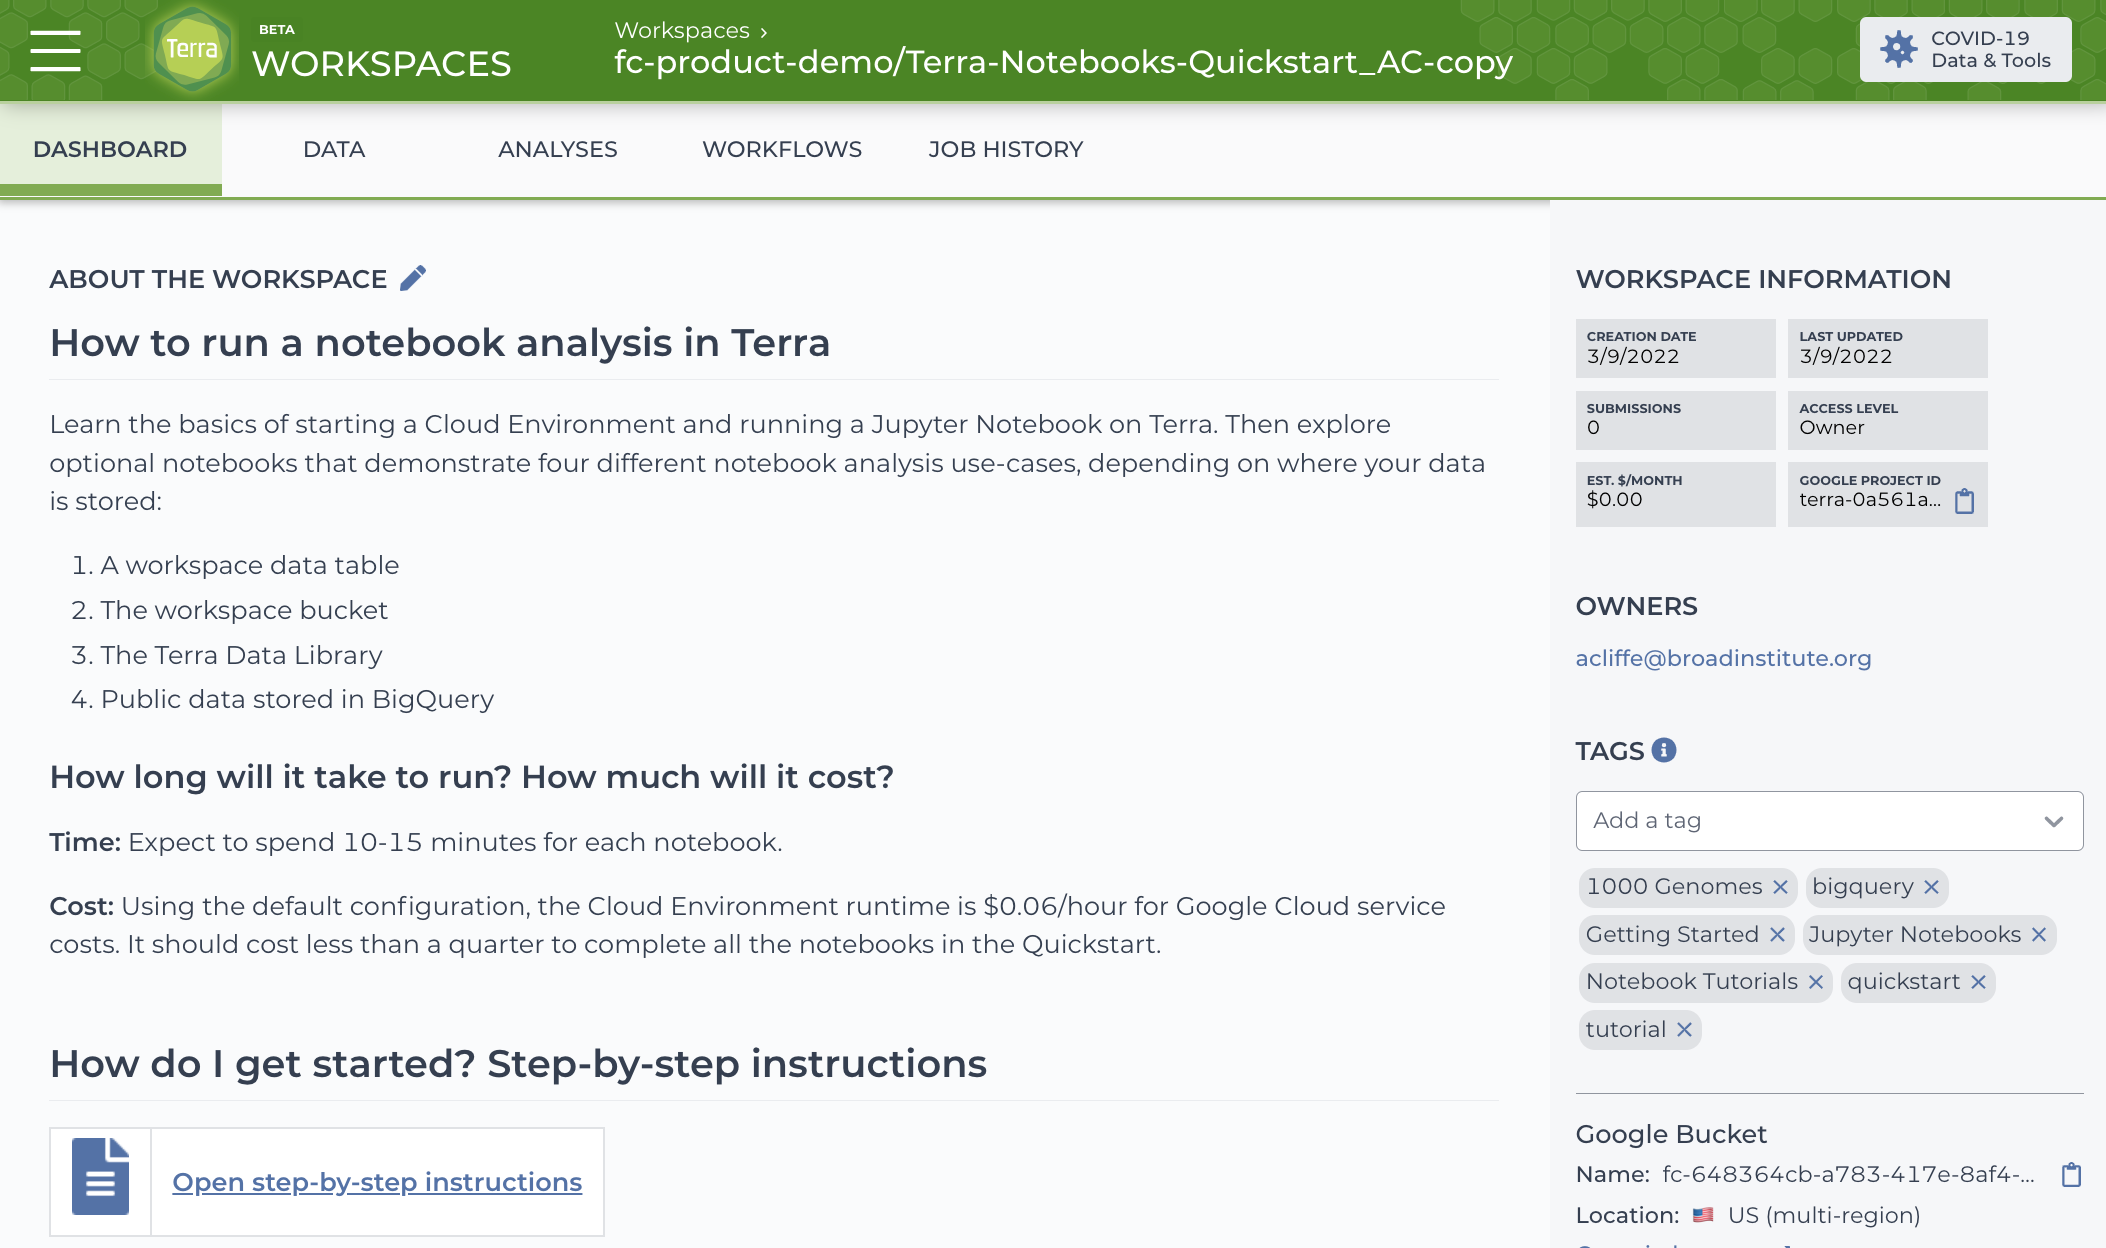2106x1248 pixels.
Task: Copy Google Project ID to clipboard
Action: [x=1964, y=500]
